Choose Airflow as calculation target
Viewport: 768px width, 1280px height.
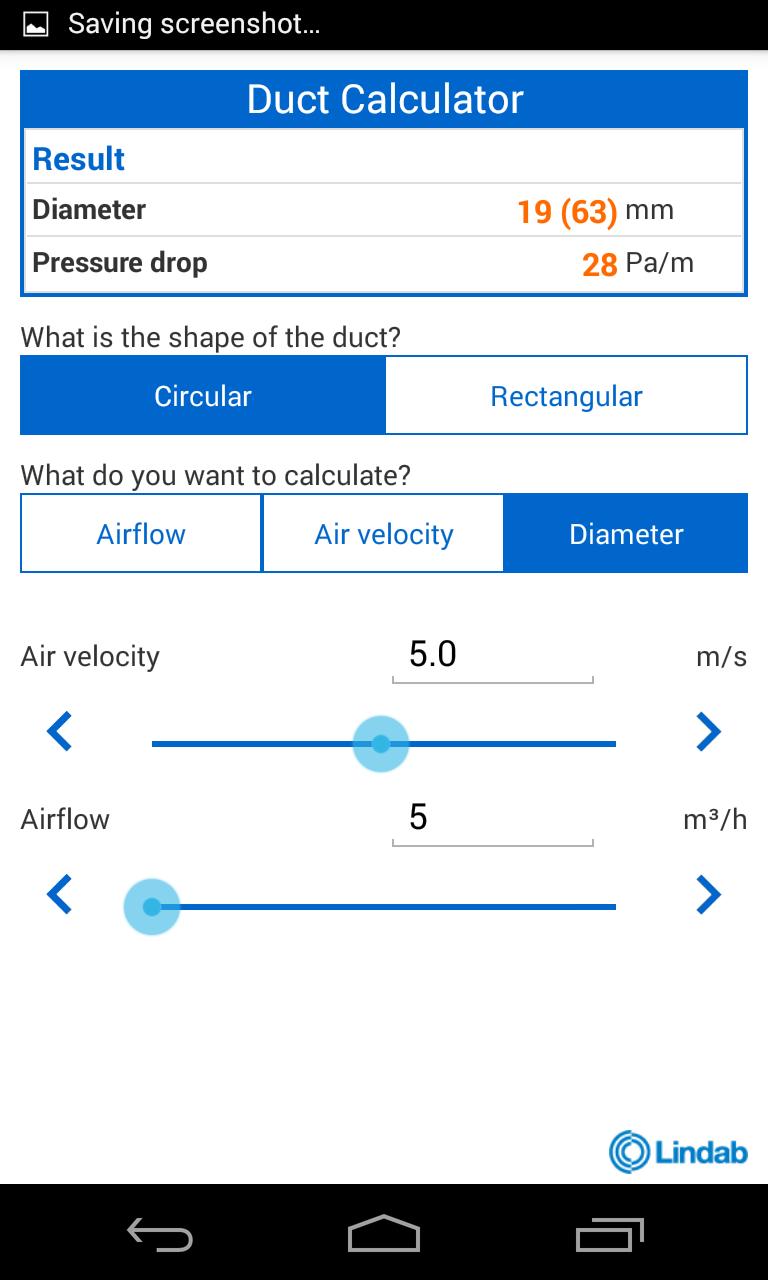tap(141, 534)
